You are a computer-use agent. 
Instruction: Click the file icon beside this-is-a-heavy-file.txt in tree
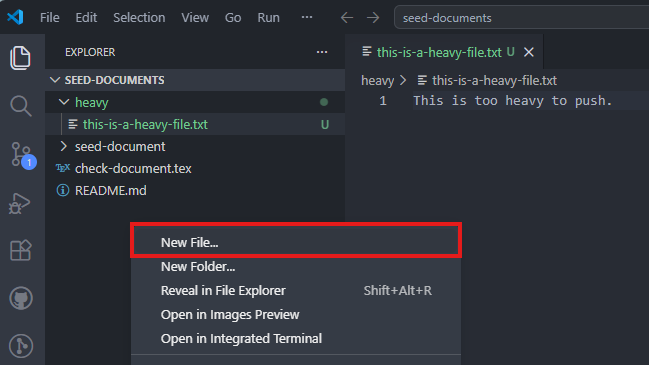(73, 124)
